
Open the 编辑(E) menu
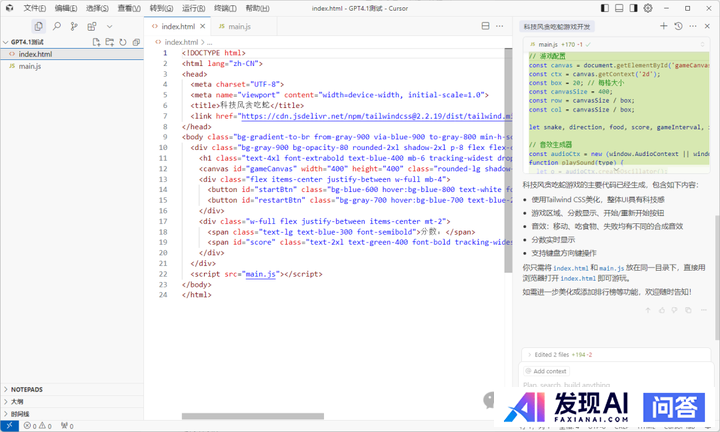66,8
